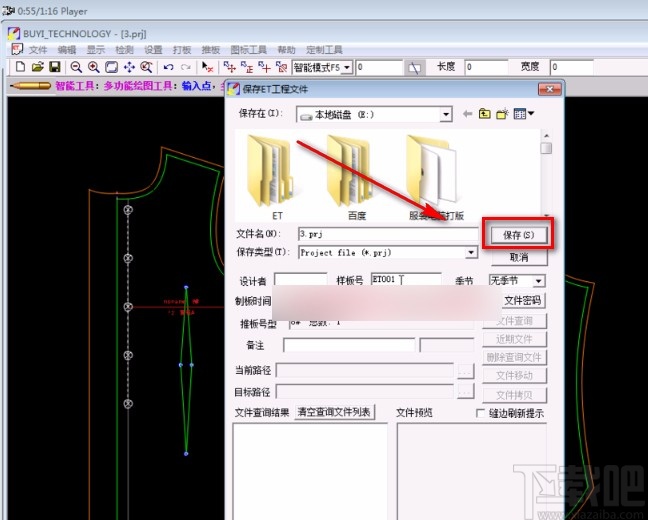Click the 文件名 input field

click(388, 234)
